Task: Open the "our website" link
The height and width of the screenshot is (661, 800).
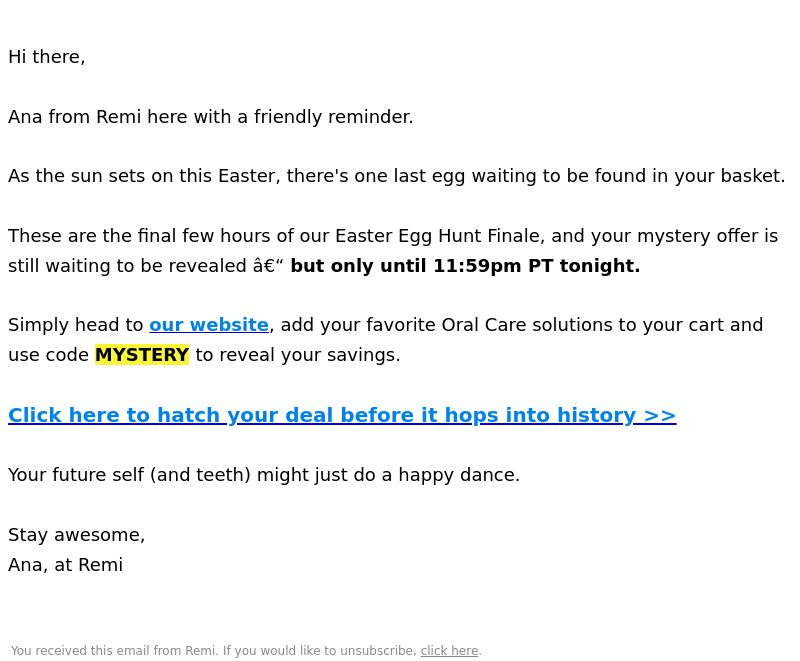Action: pyautogui.click(x=209, y=325)
